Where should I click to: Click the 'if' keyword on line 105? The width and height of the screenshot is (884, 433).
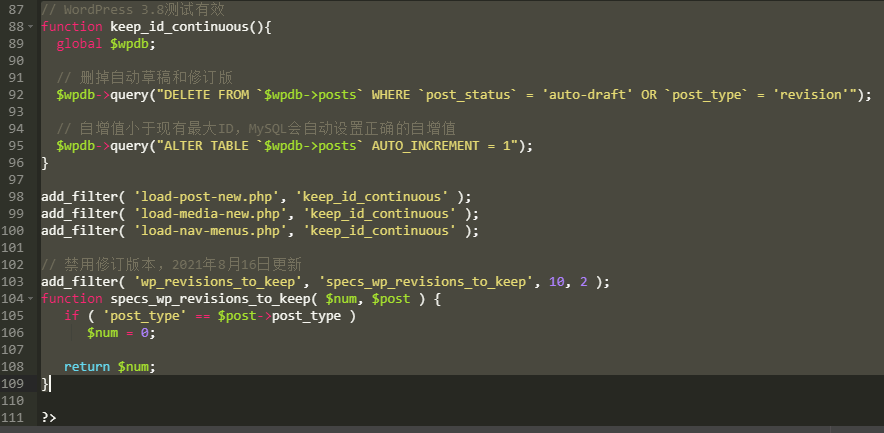(x=72, y=316)
